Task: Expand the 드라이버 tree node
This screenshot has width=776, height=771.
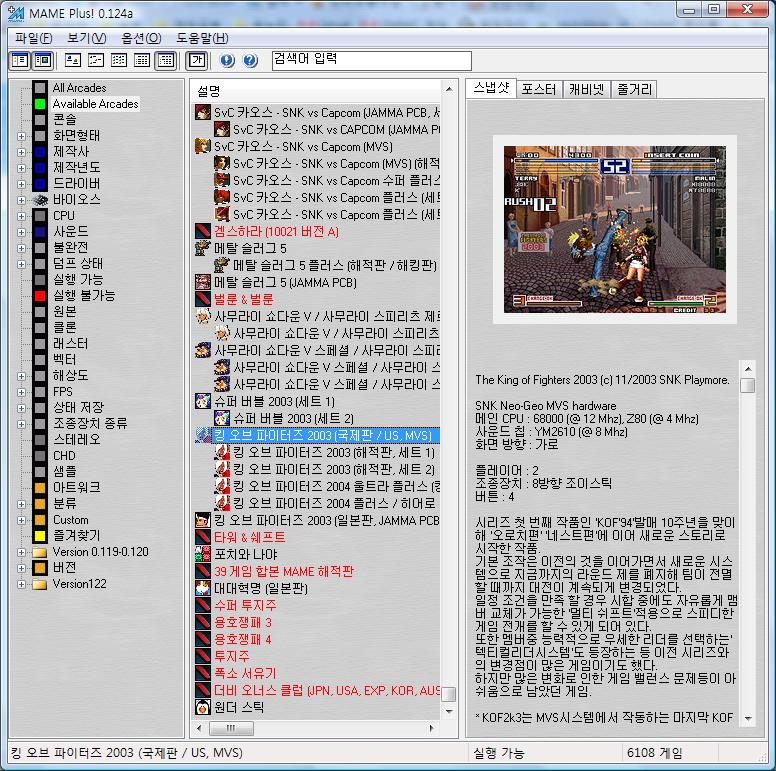Action: point(21,184)
